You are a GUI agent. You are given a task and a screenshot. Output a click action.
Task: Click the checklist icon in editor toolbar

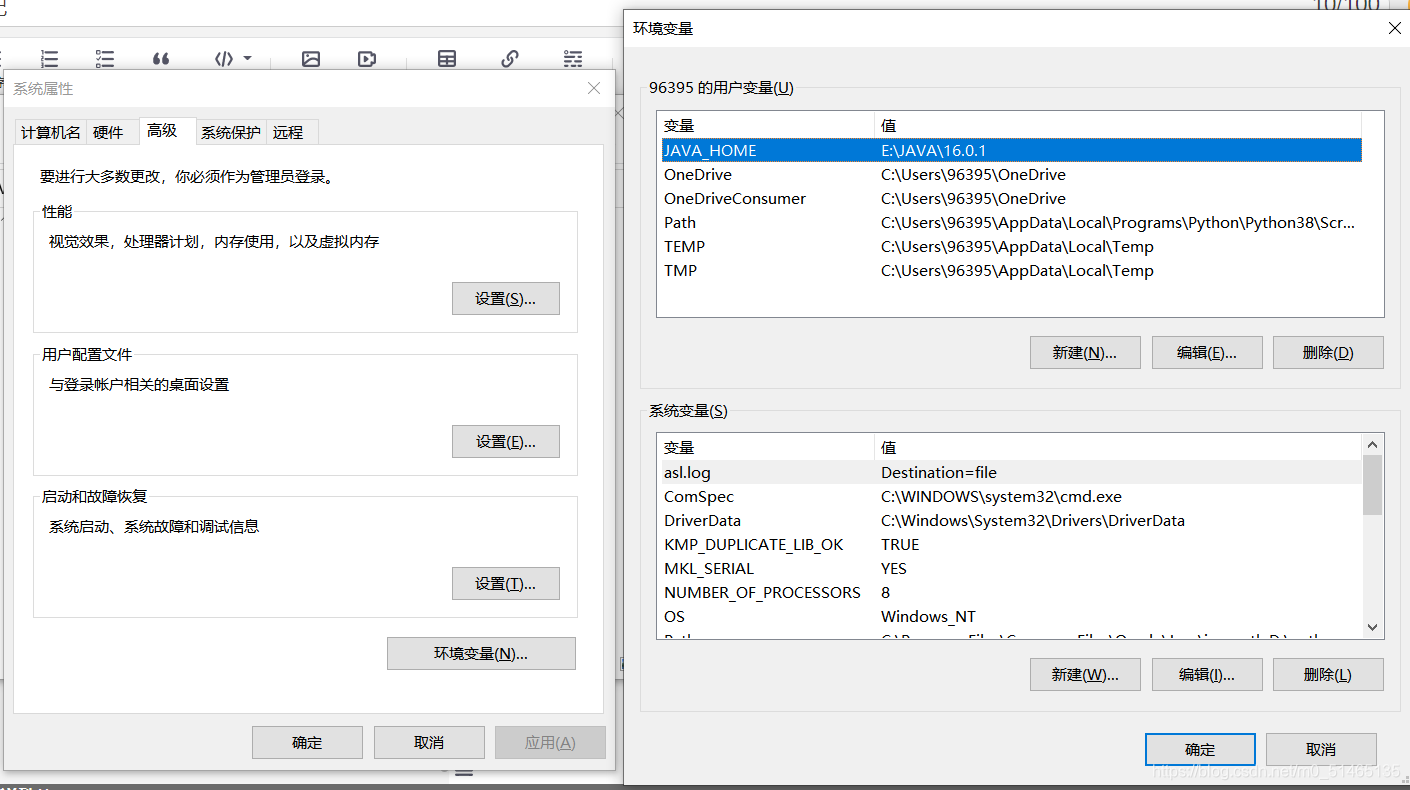(105, 59)
